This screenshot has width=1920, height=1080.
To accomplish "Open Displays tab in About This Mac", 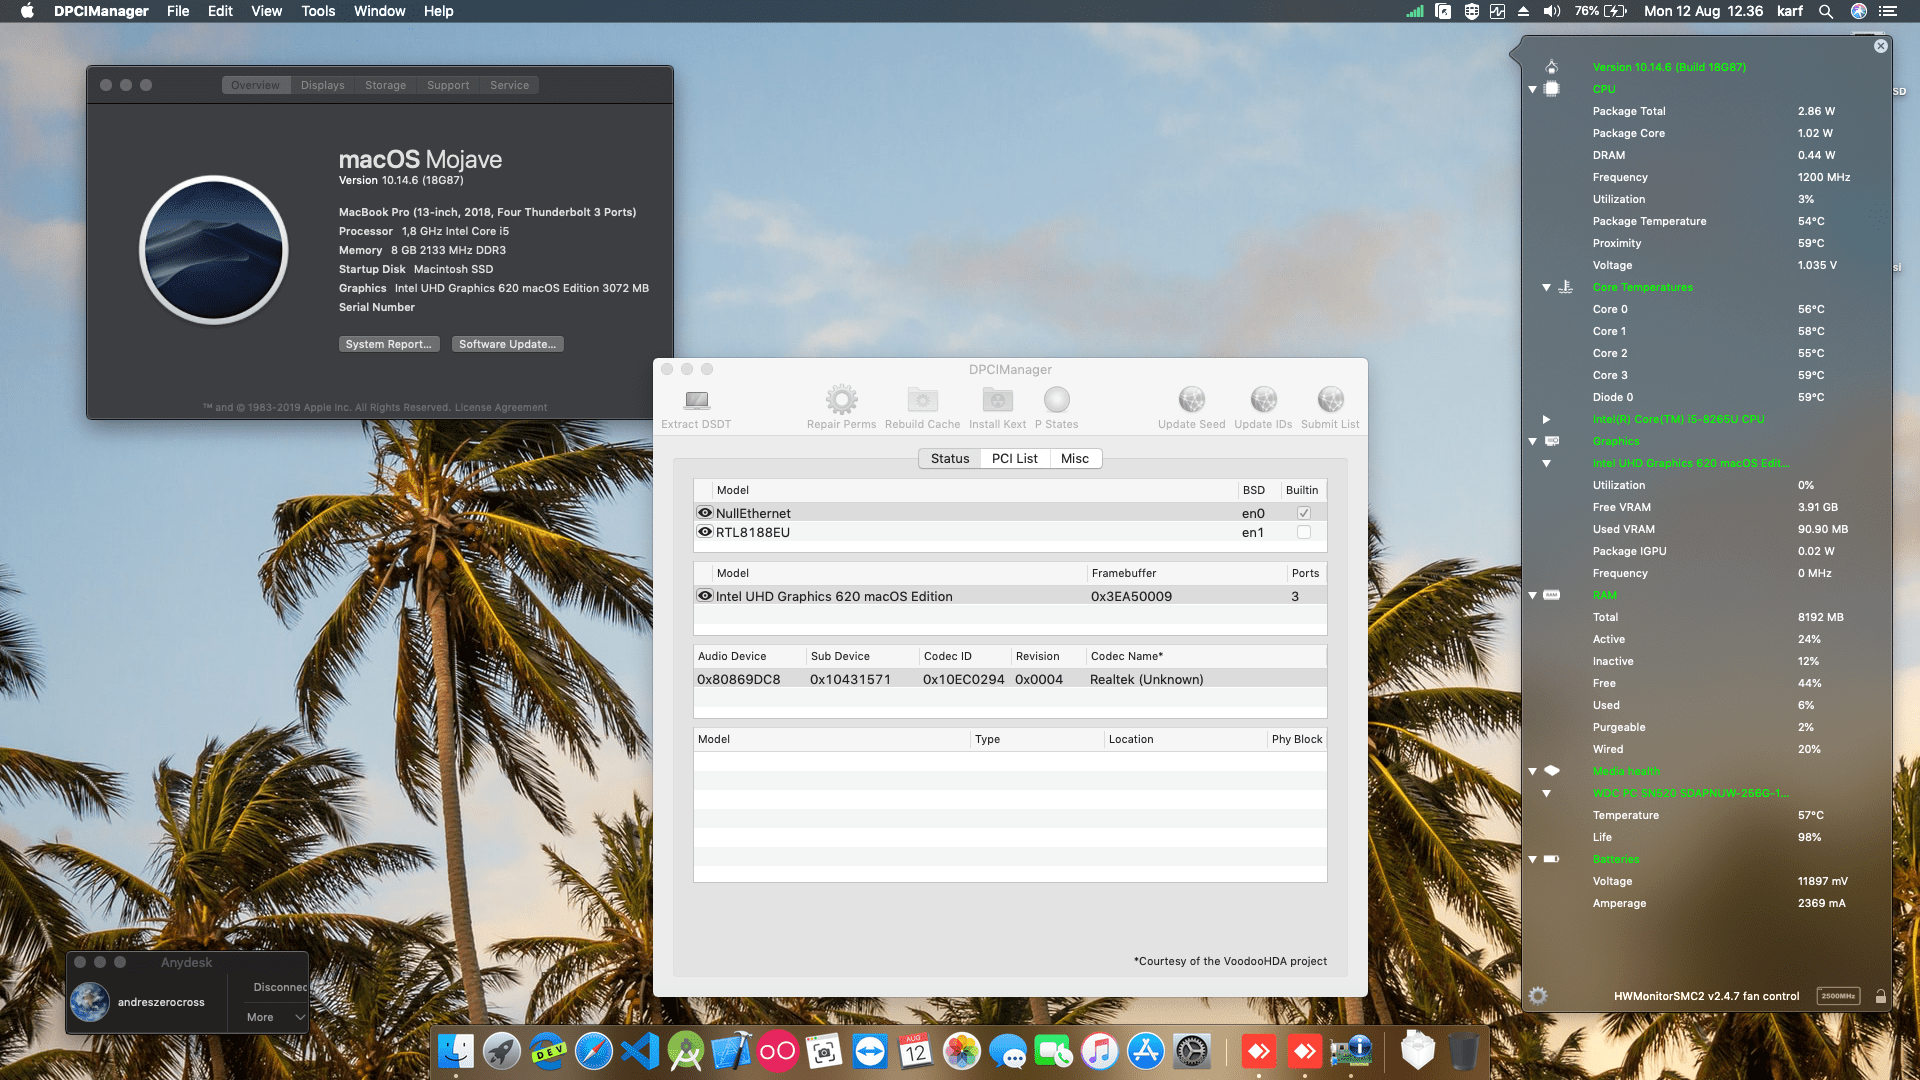I will pos(322,85).
